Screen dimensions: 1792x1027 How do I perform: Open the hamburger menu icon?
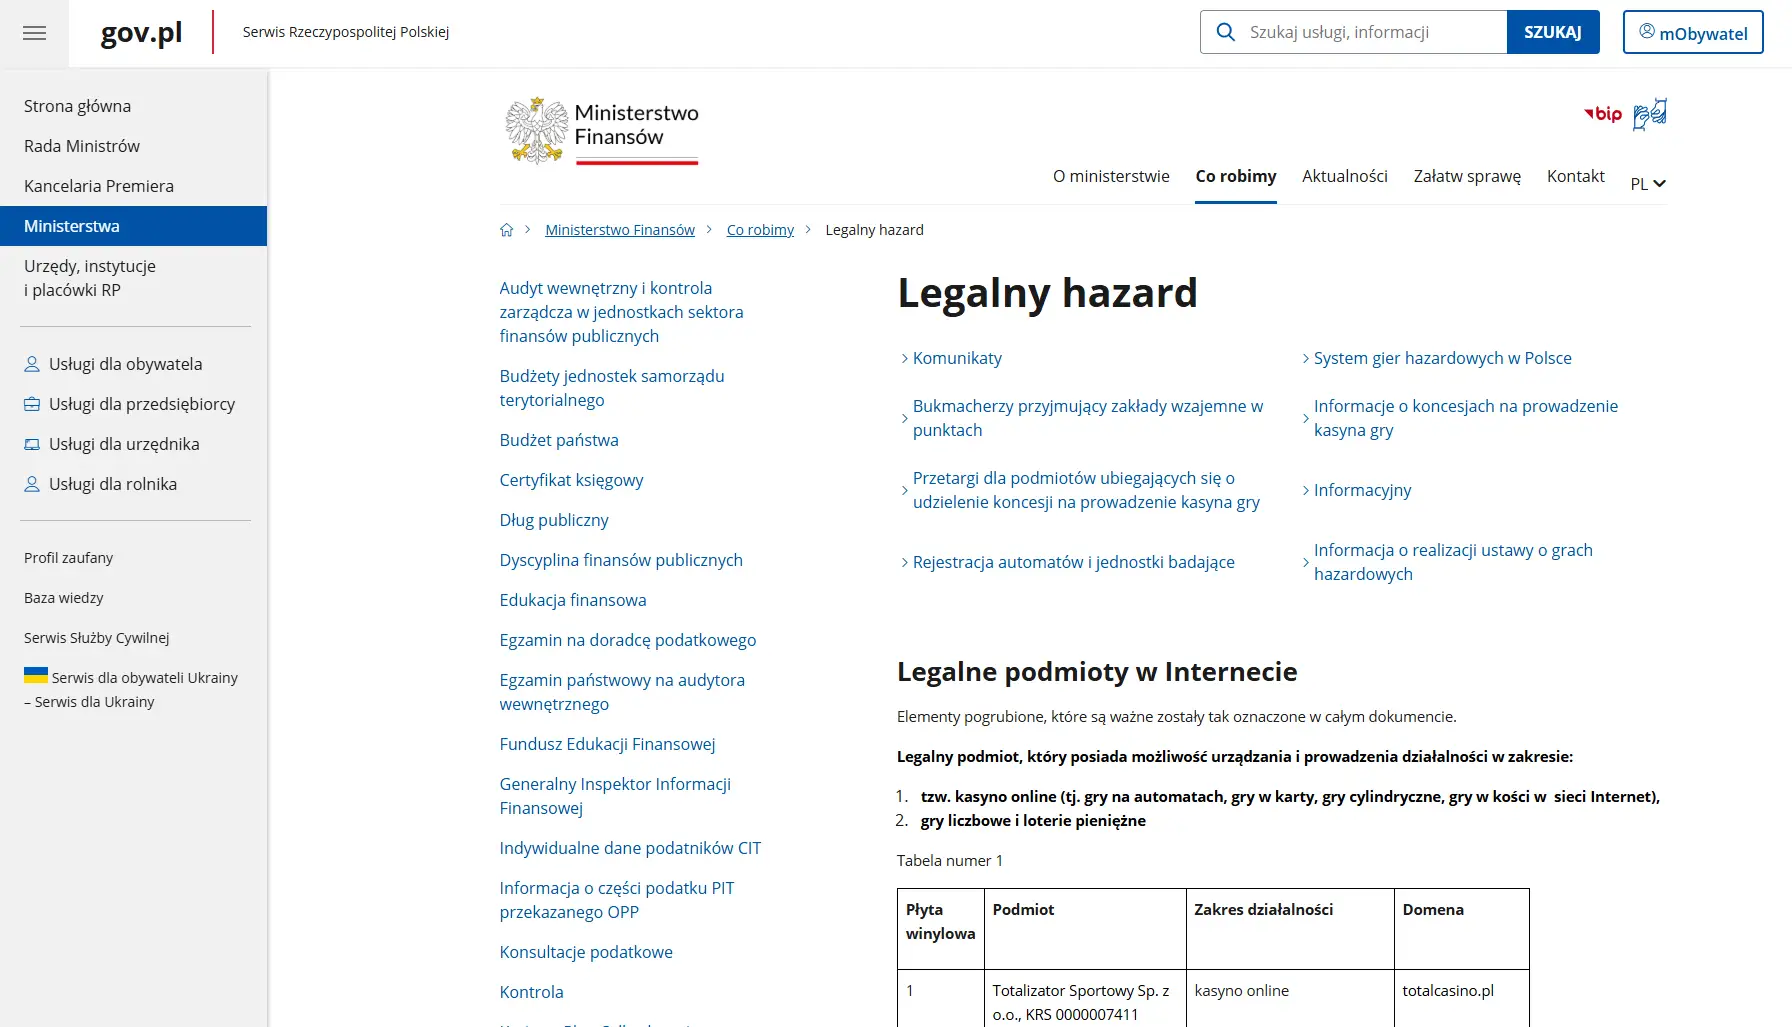(34, 33)
